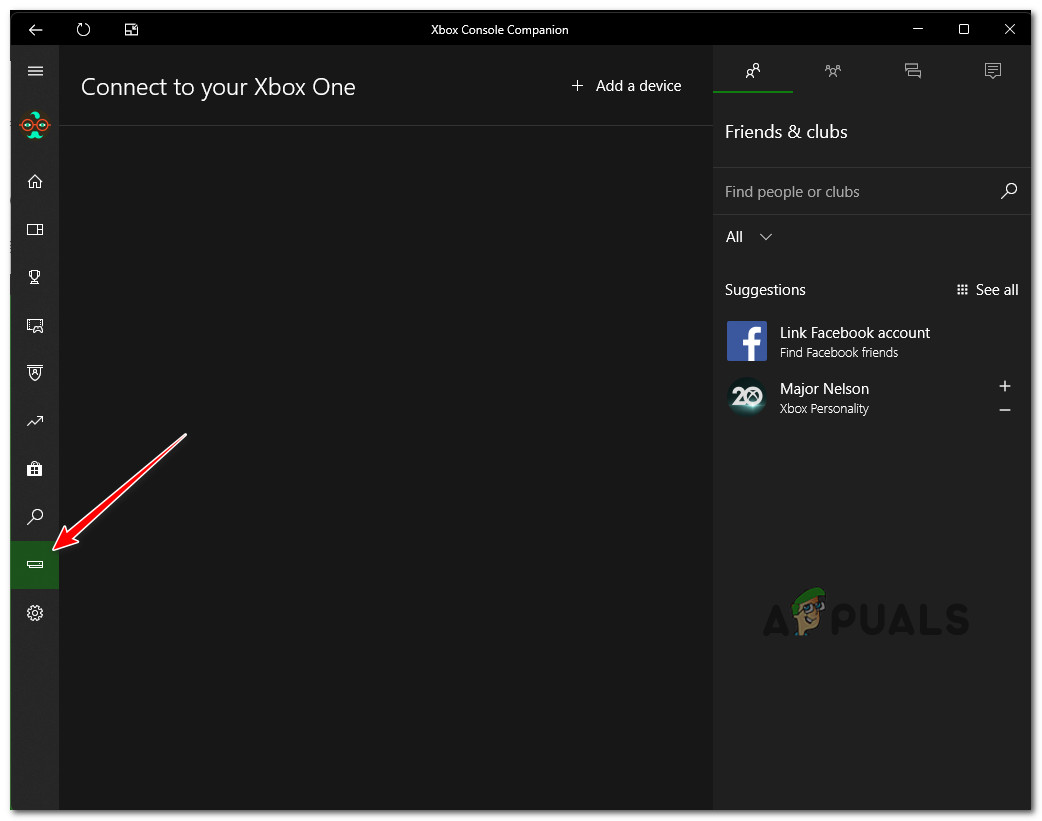Open Search magnifier in sidebar
This screenshot has height=821, width=1042.
coord(35,517)
